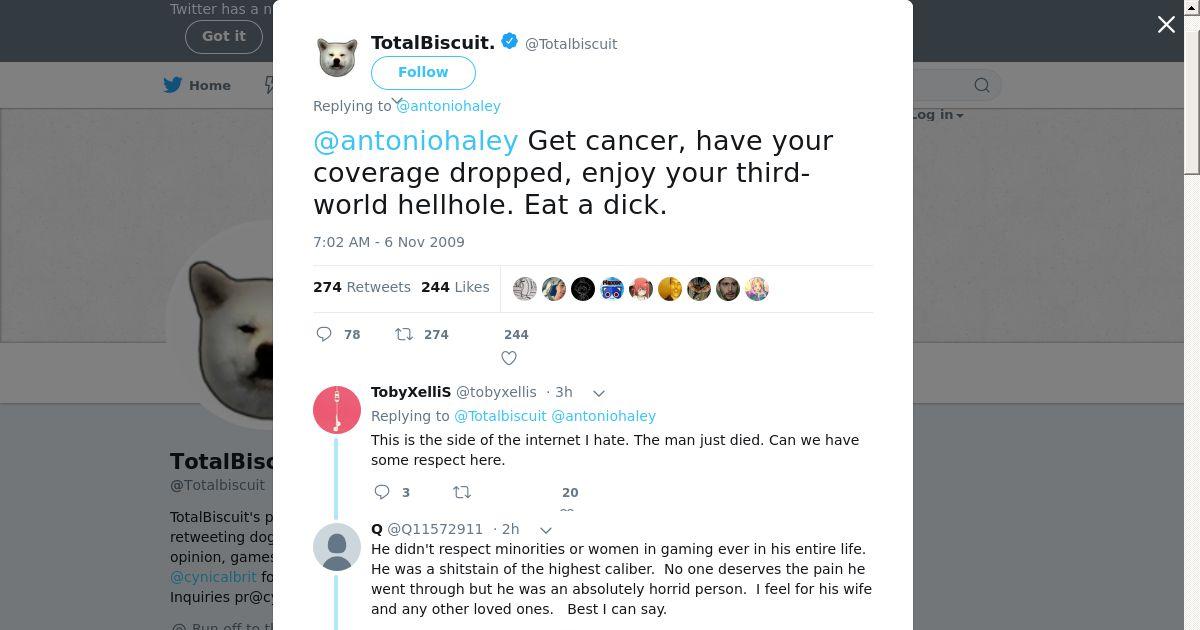The image size is (1200, 630).
Task: Click the Follow button
Action: [x=423, y=72]
